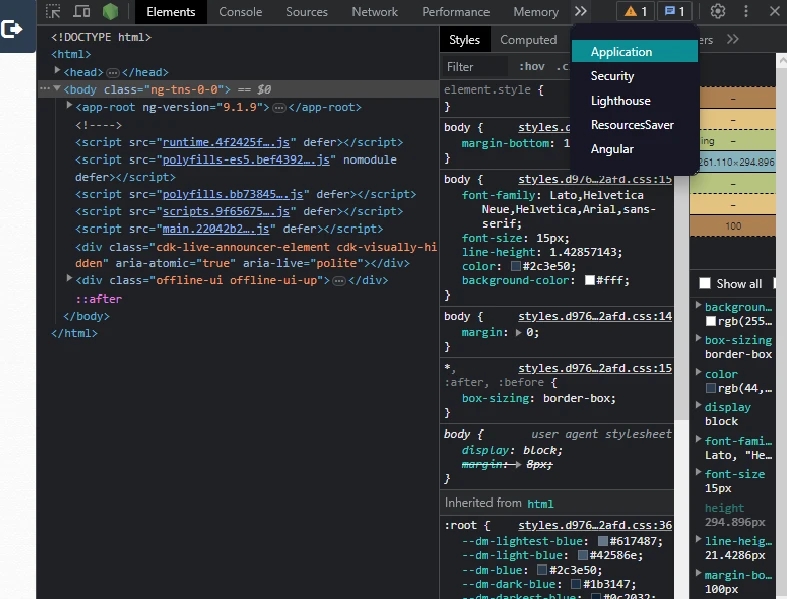Open styles.d976 css:14 source link
Screen dimensions: 787x599
coord(595,316)
